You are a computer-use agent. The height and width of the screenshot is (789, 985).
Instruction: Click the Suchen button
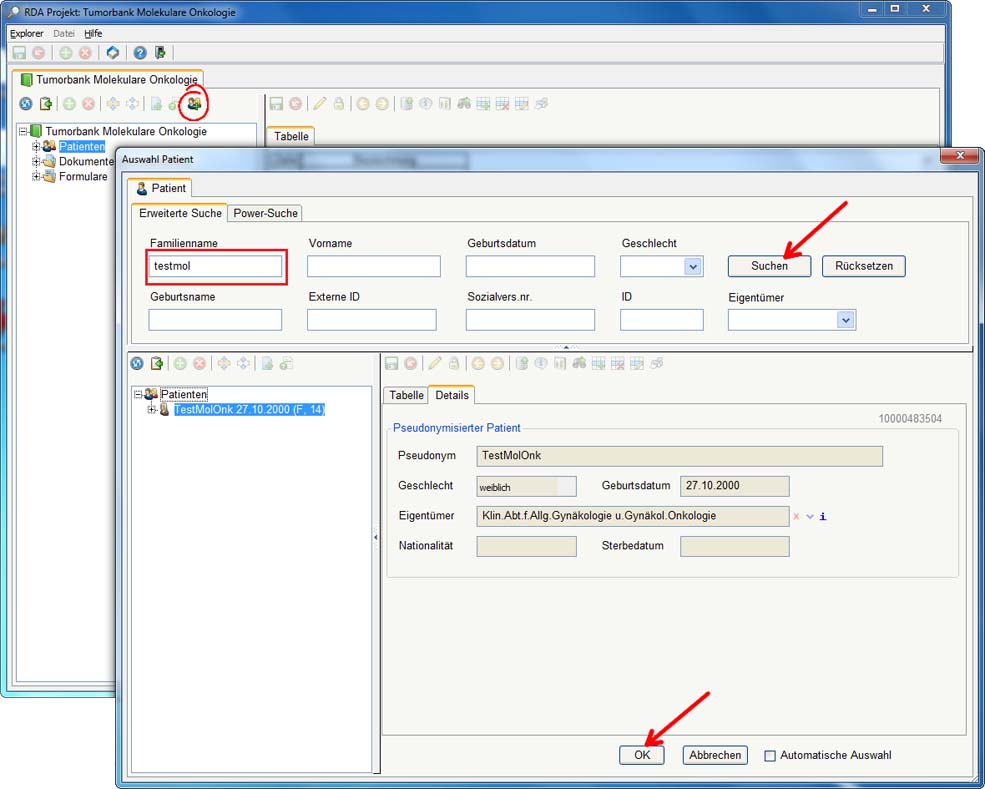coord(769,266)
